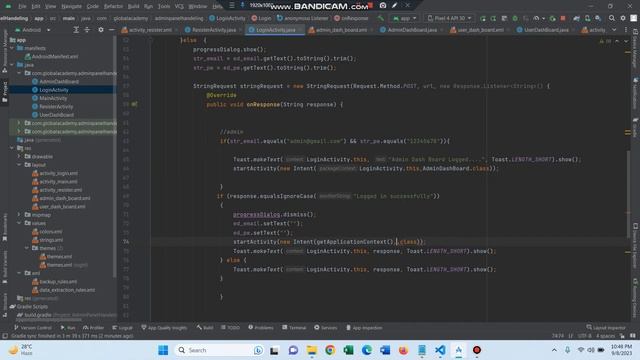Open the App Quality Insights window
Image resolution: width=640 pixels, height=360 pixels.
coord(164,328)
